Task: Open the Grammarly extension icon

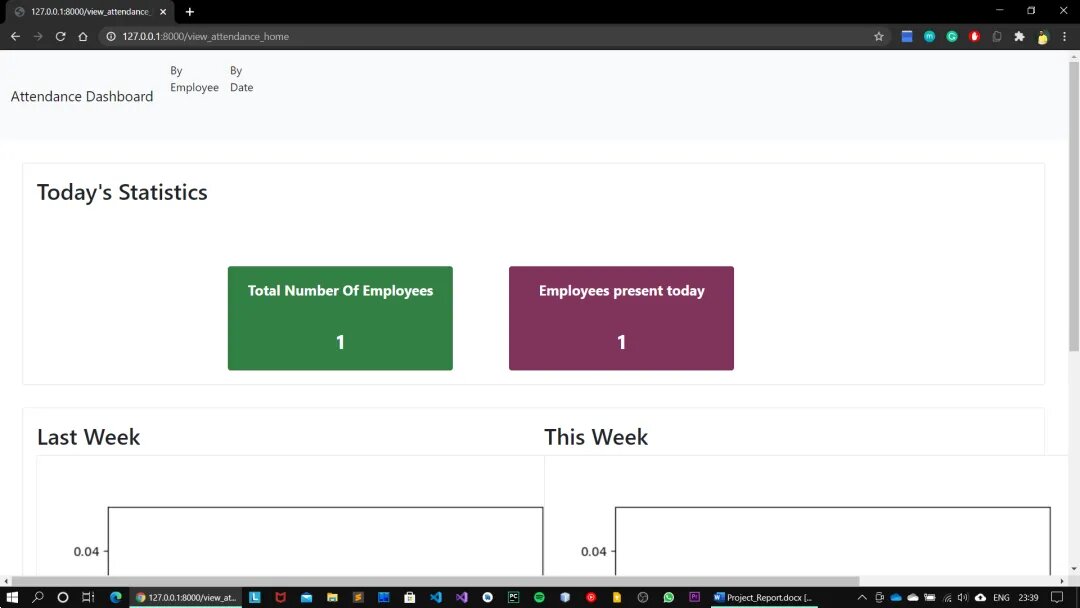Action: 952,36
